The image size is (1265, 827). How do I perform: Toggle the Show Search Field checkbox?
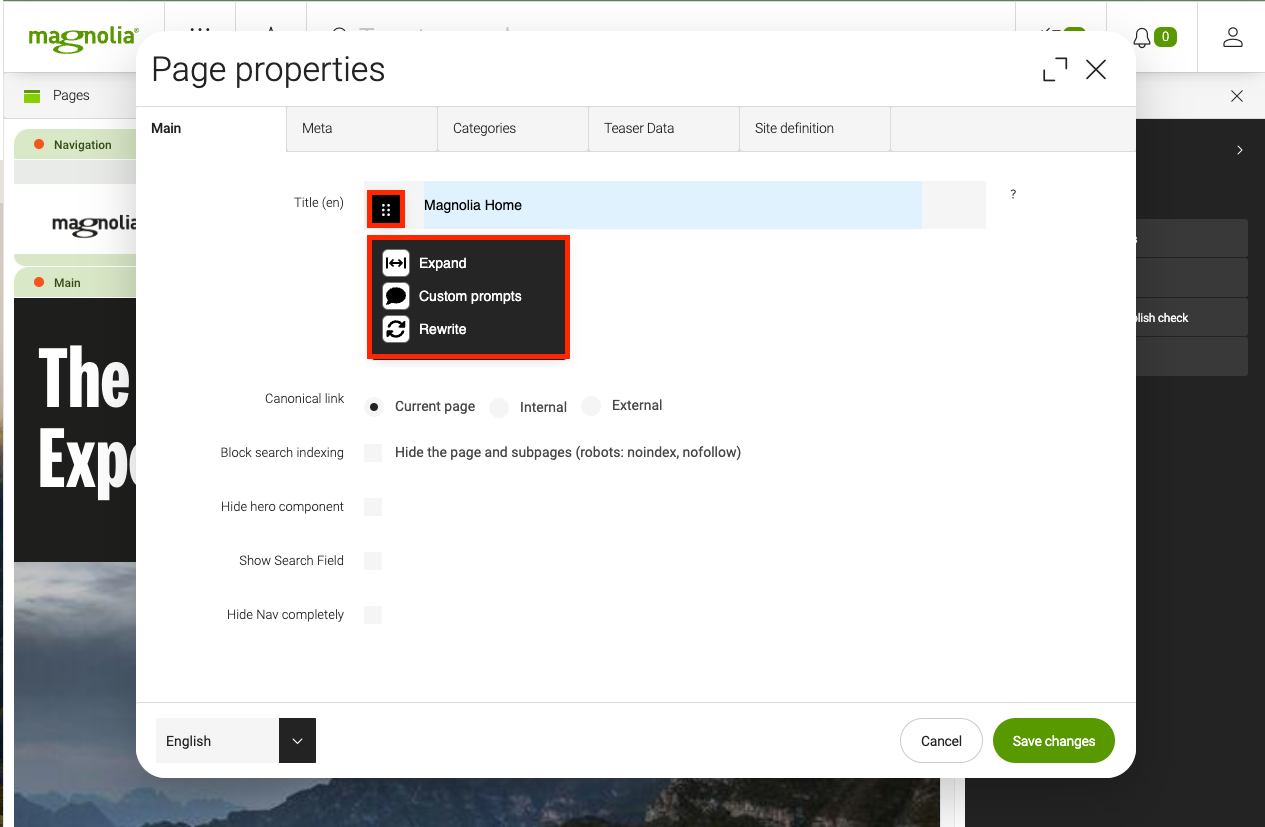pos(373,561)
